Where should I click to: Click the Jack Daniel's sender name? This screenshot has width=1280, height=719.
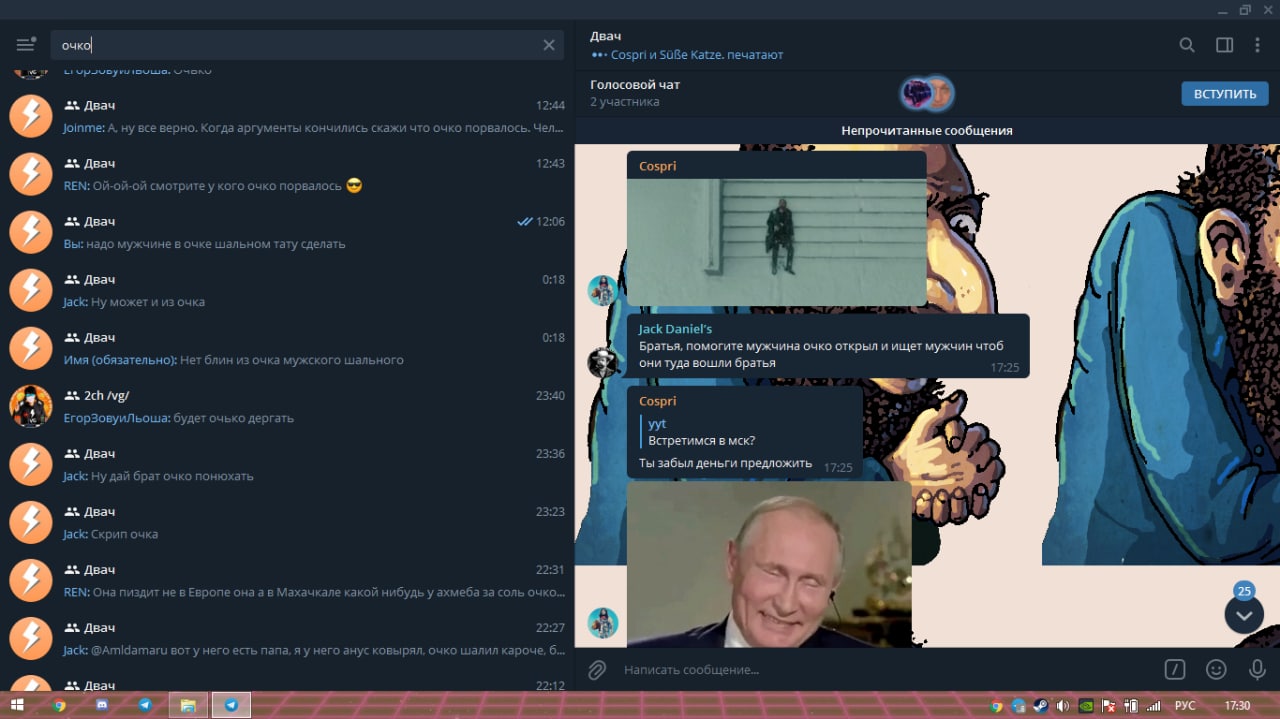(x=676, y=329)
